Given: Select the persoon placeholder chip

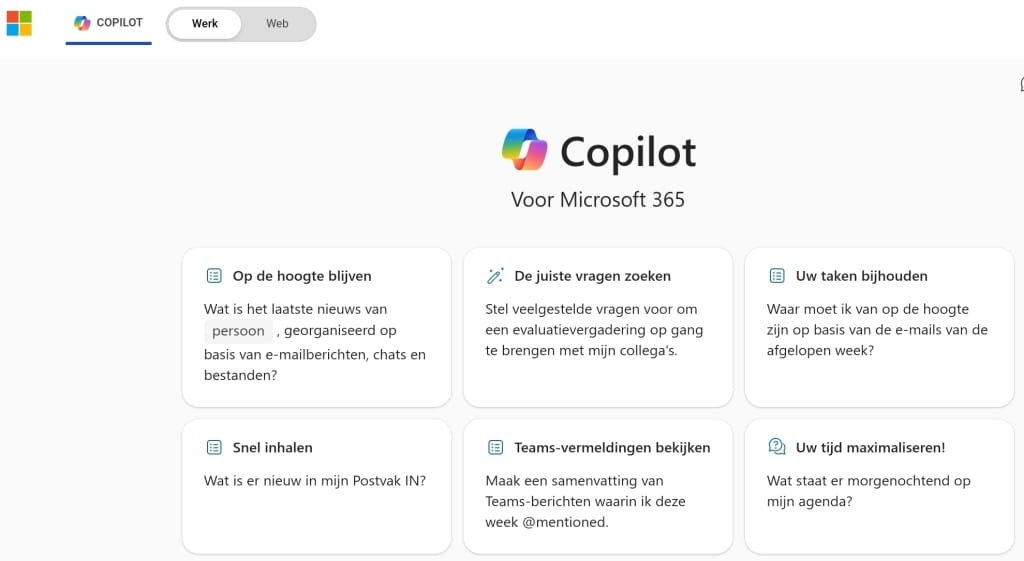Looking at the screenshot, I should 238,331.
